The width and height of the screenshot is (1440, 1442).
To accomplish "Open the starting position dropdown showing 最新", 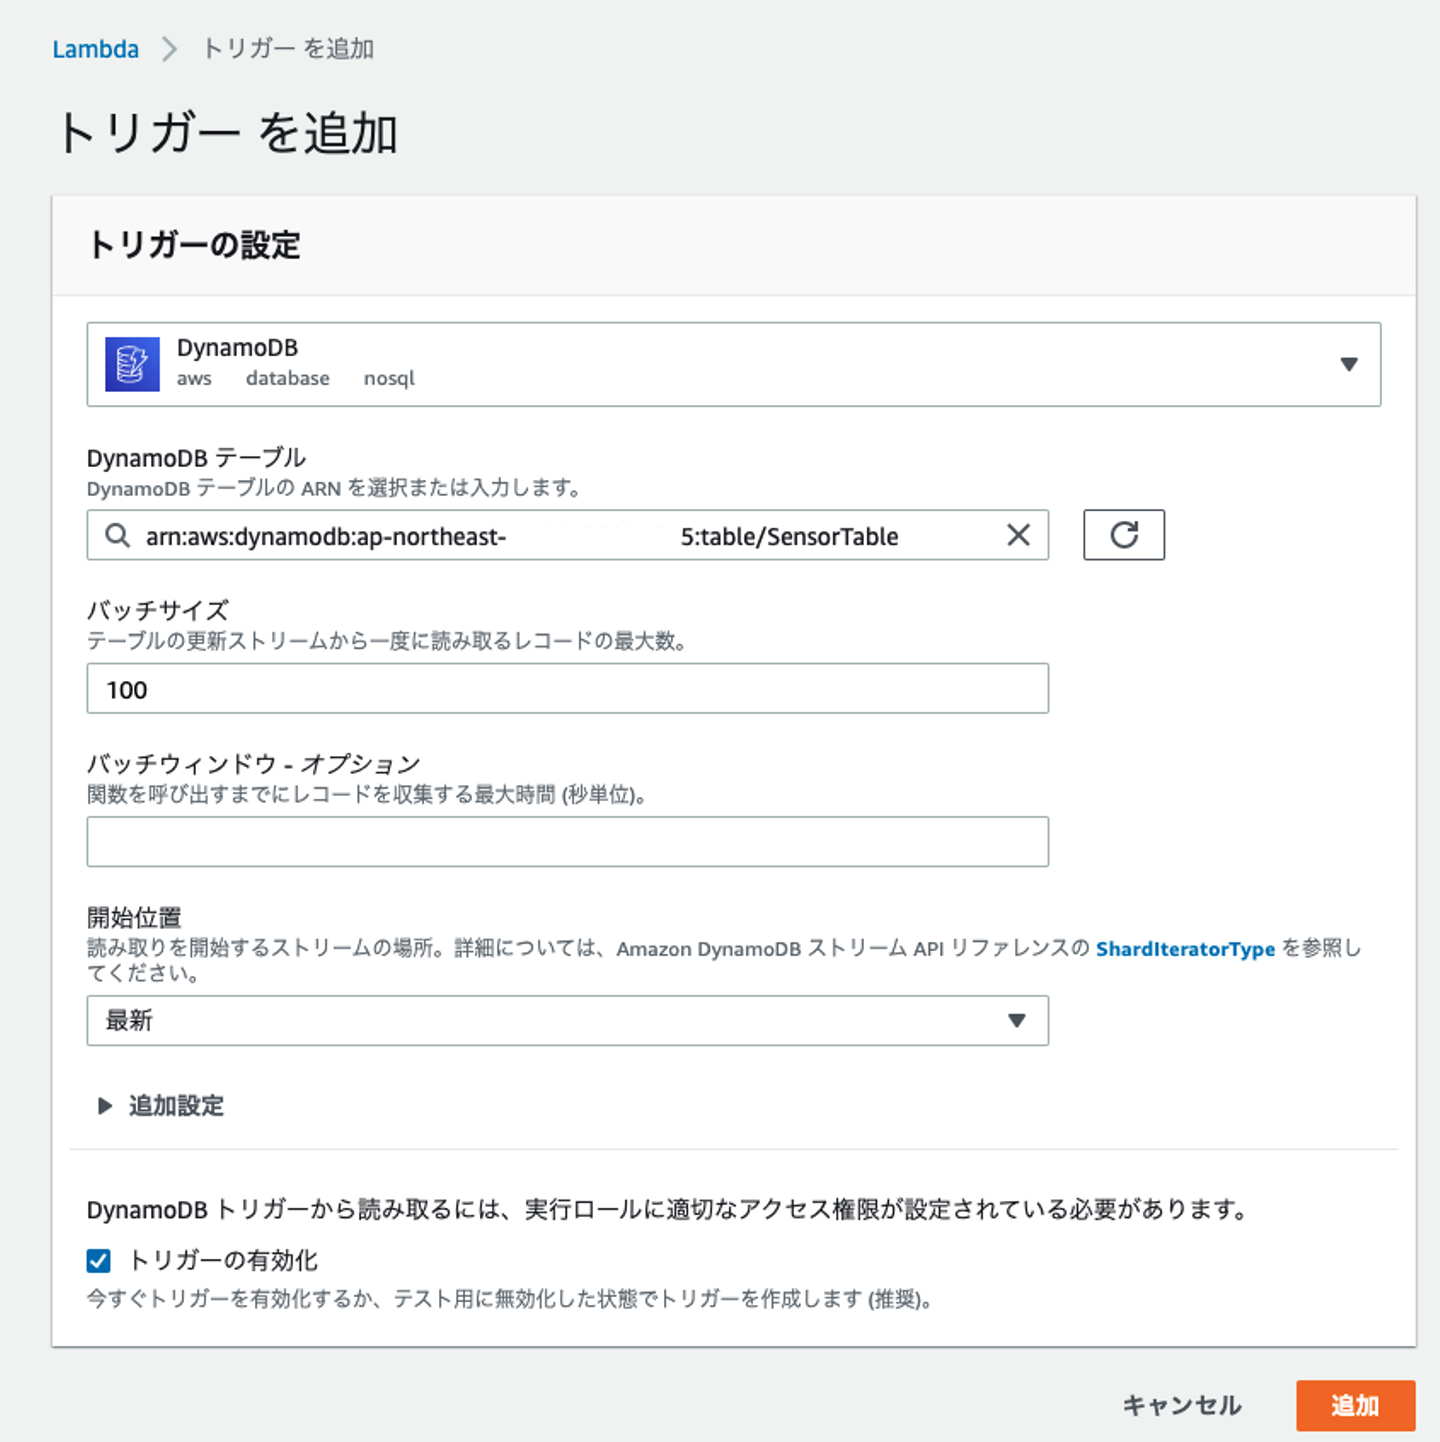I will pos(568,1021).
